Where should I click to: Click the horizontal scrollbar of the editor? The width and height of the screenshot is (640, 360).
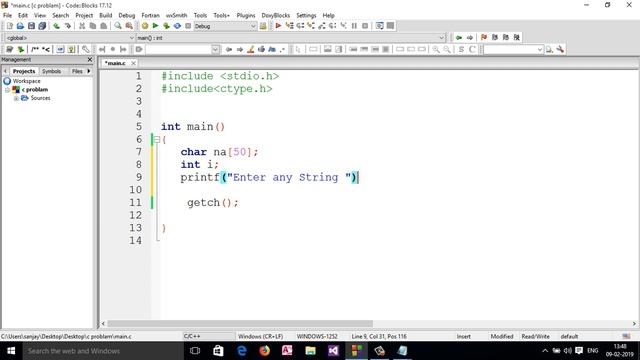point(240,324)
